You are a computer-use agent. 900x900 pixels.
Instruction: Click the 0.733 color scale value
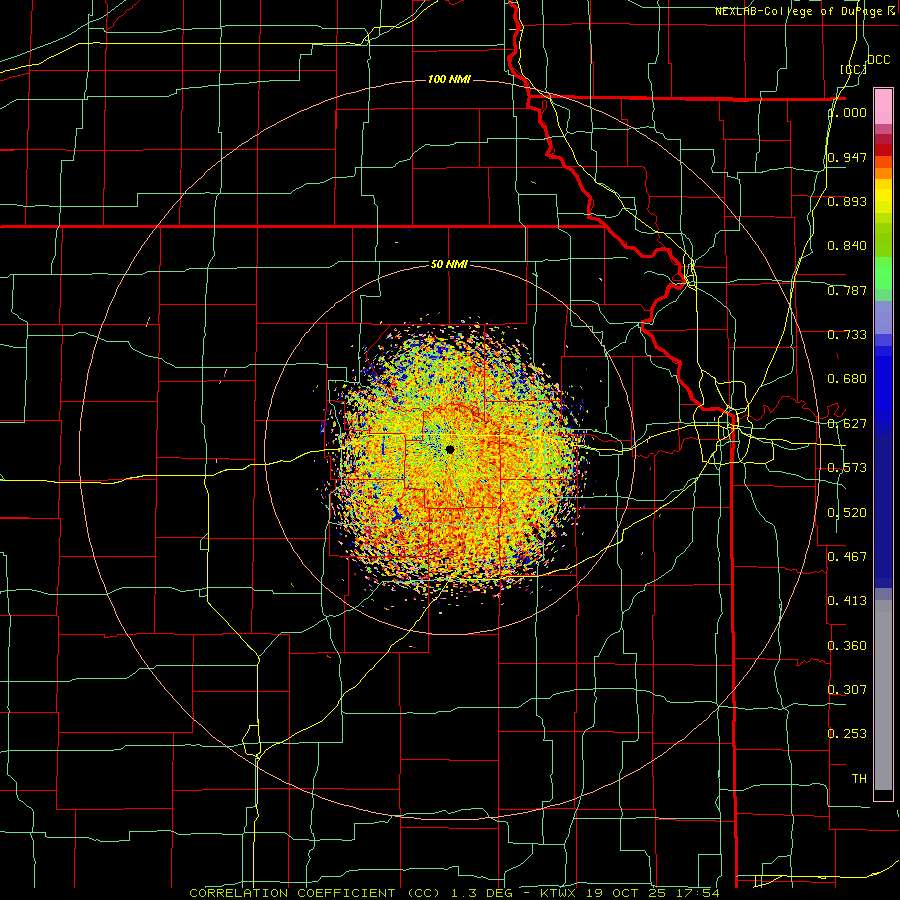(847, 335)
